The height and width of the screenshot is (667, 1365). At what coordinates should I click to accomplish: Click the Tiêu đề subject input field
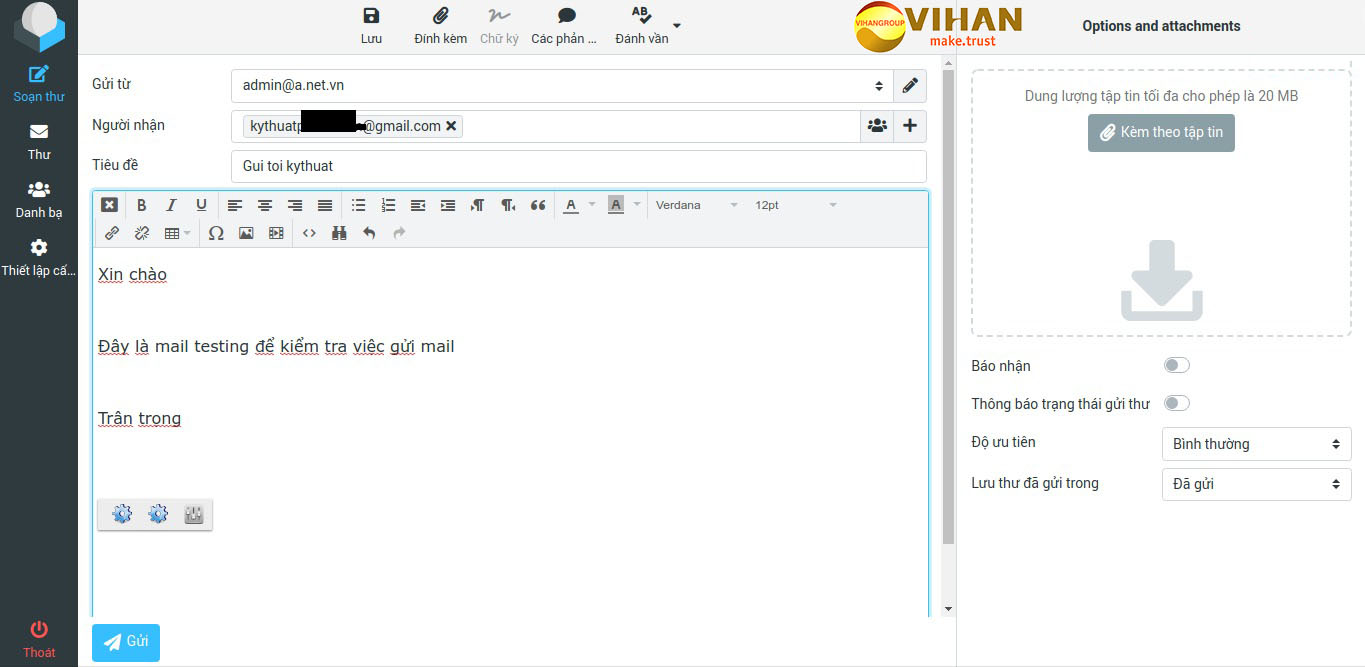point(578,166)
